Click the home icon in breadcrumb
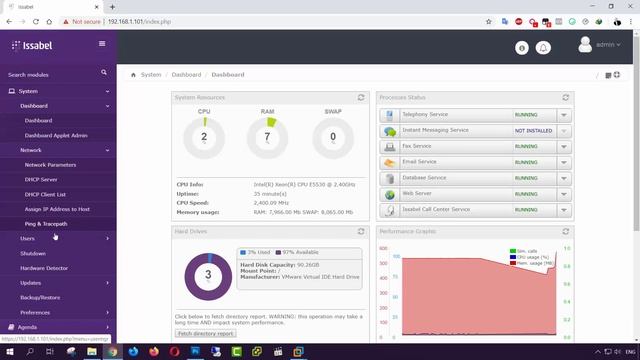 pos(133,75)
